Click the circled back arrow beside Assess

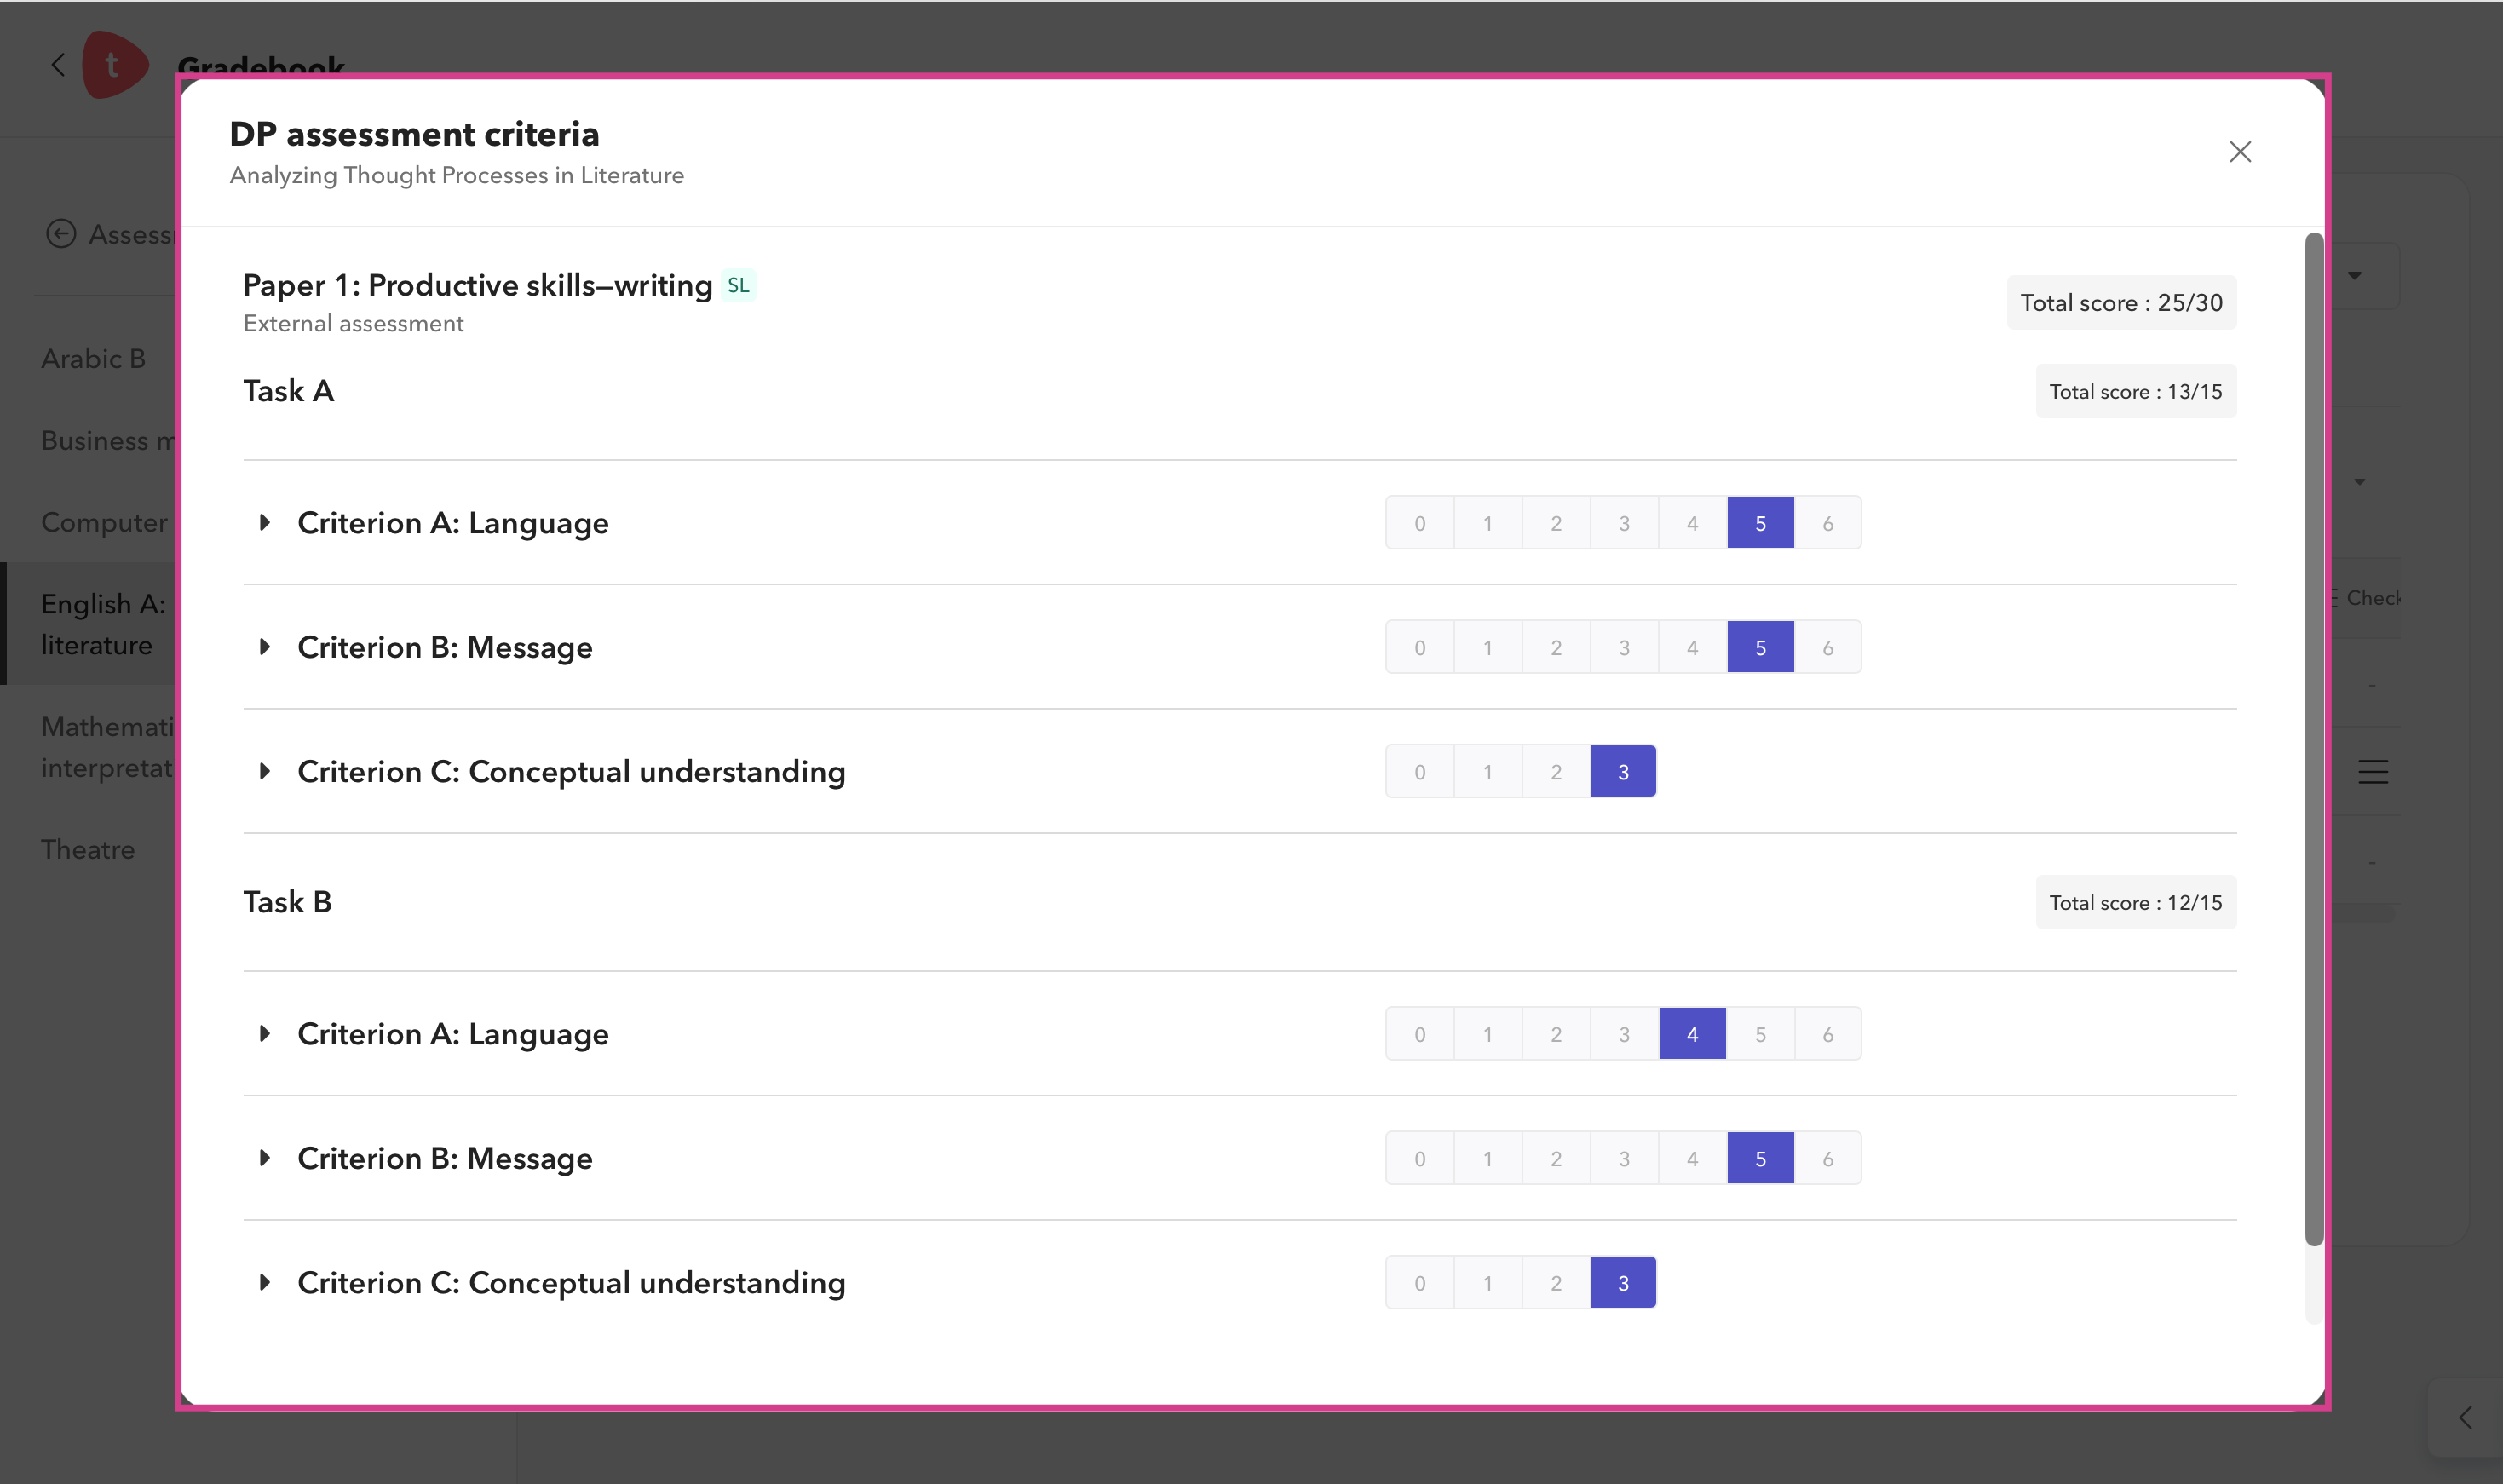pyautogui.click(x=61, y=234)
